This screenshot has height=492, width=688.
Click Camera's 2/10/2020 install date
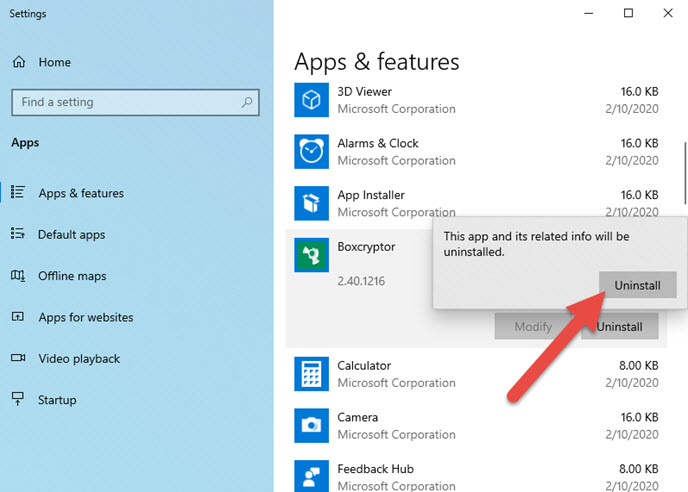632,435
